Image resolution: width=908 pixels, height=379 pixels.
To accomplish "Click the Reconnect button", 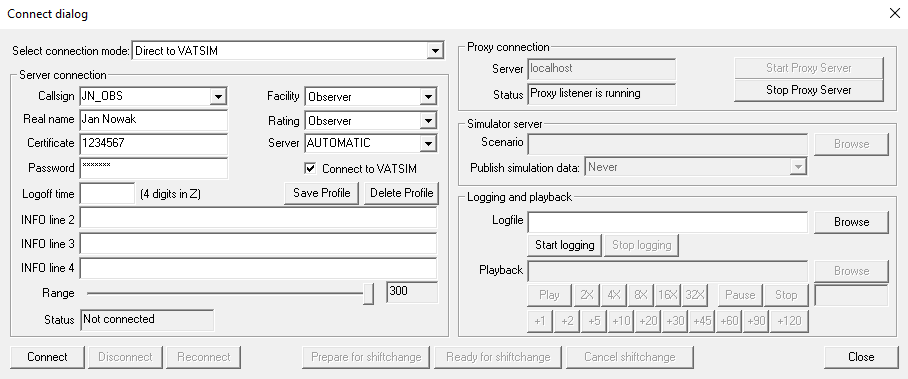I will coord(203,357).
